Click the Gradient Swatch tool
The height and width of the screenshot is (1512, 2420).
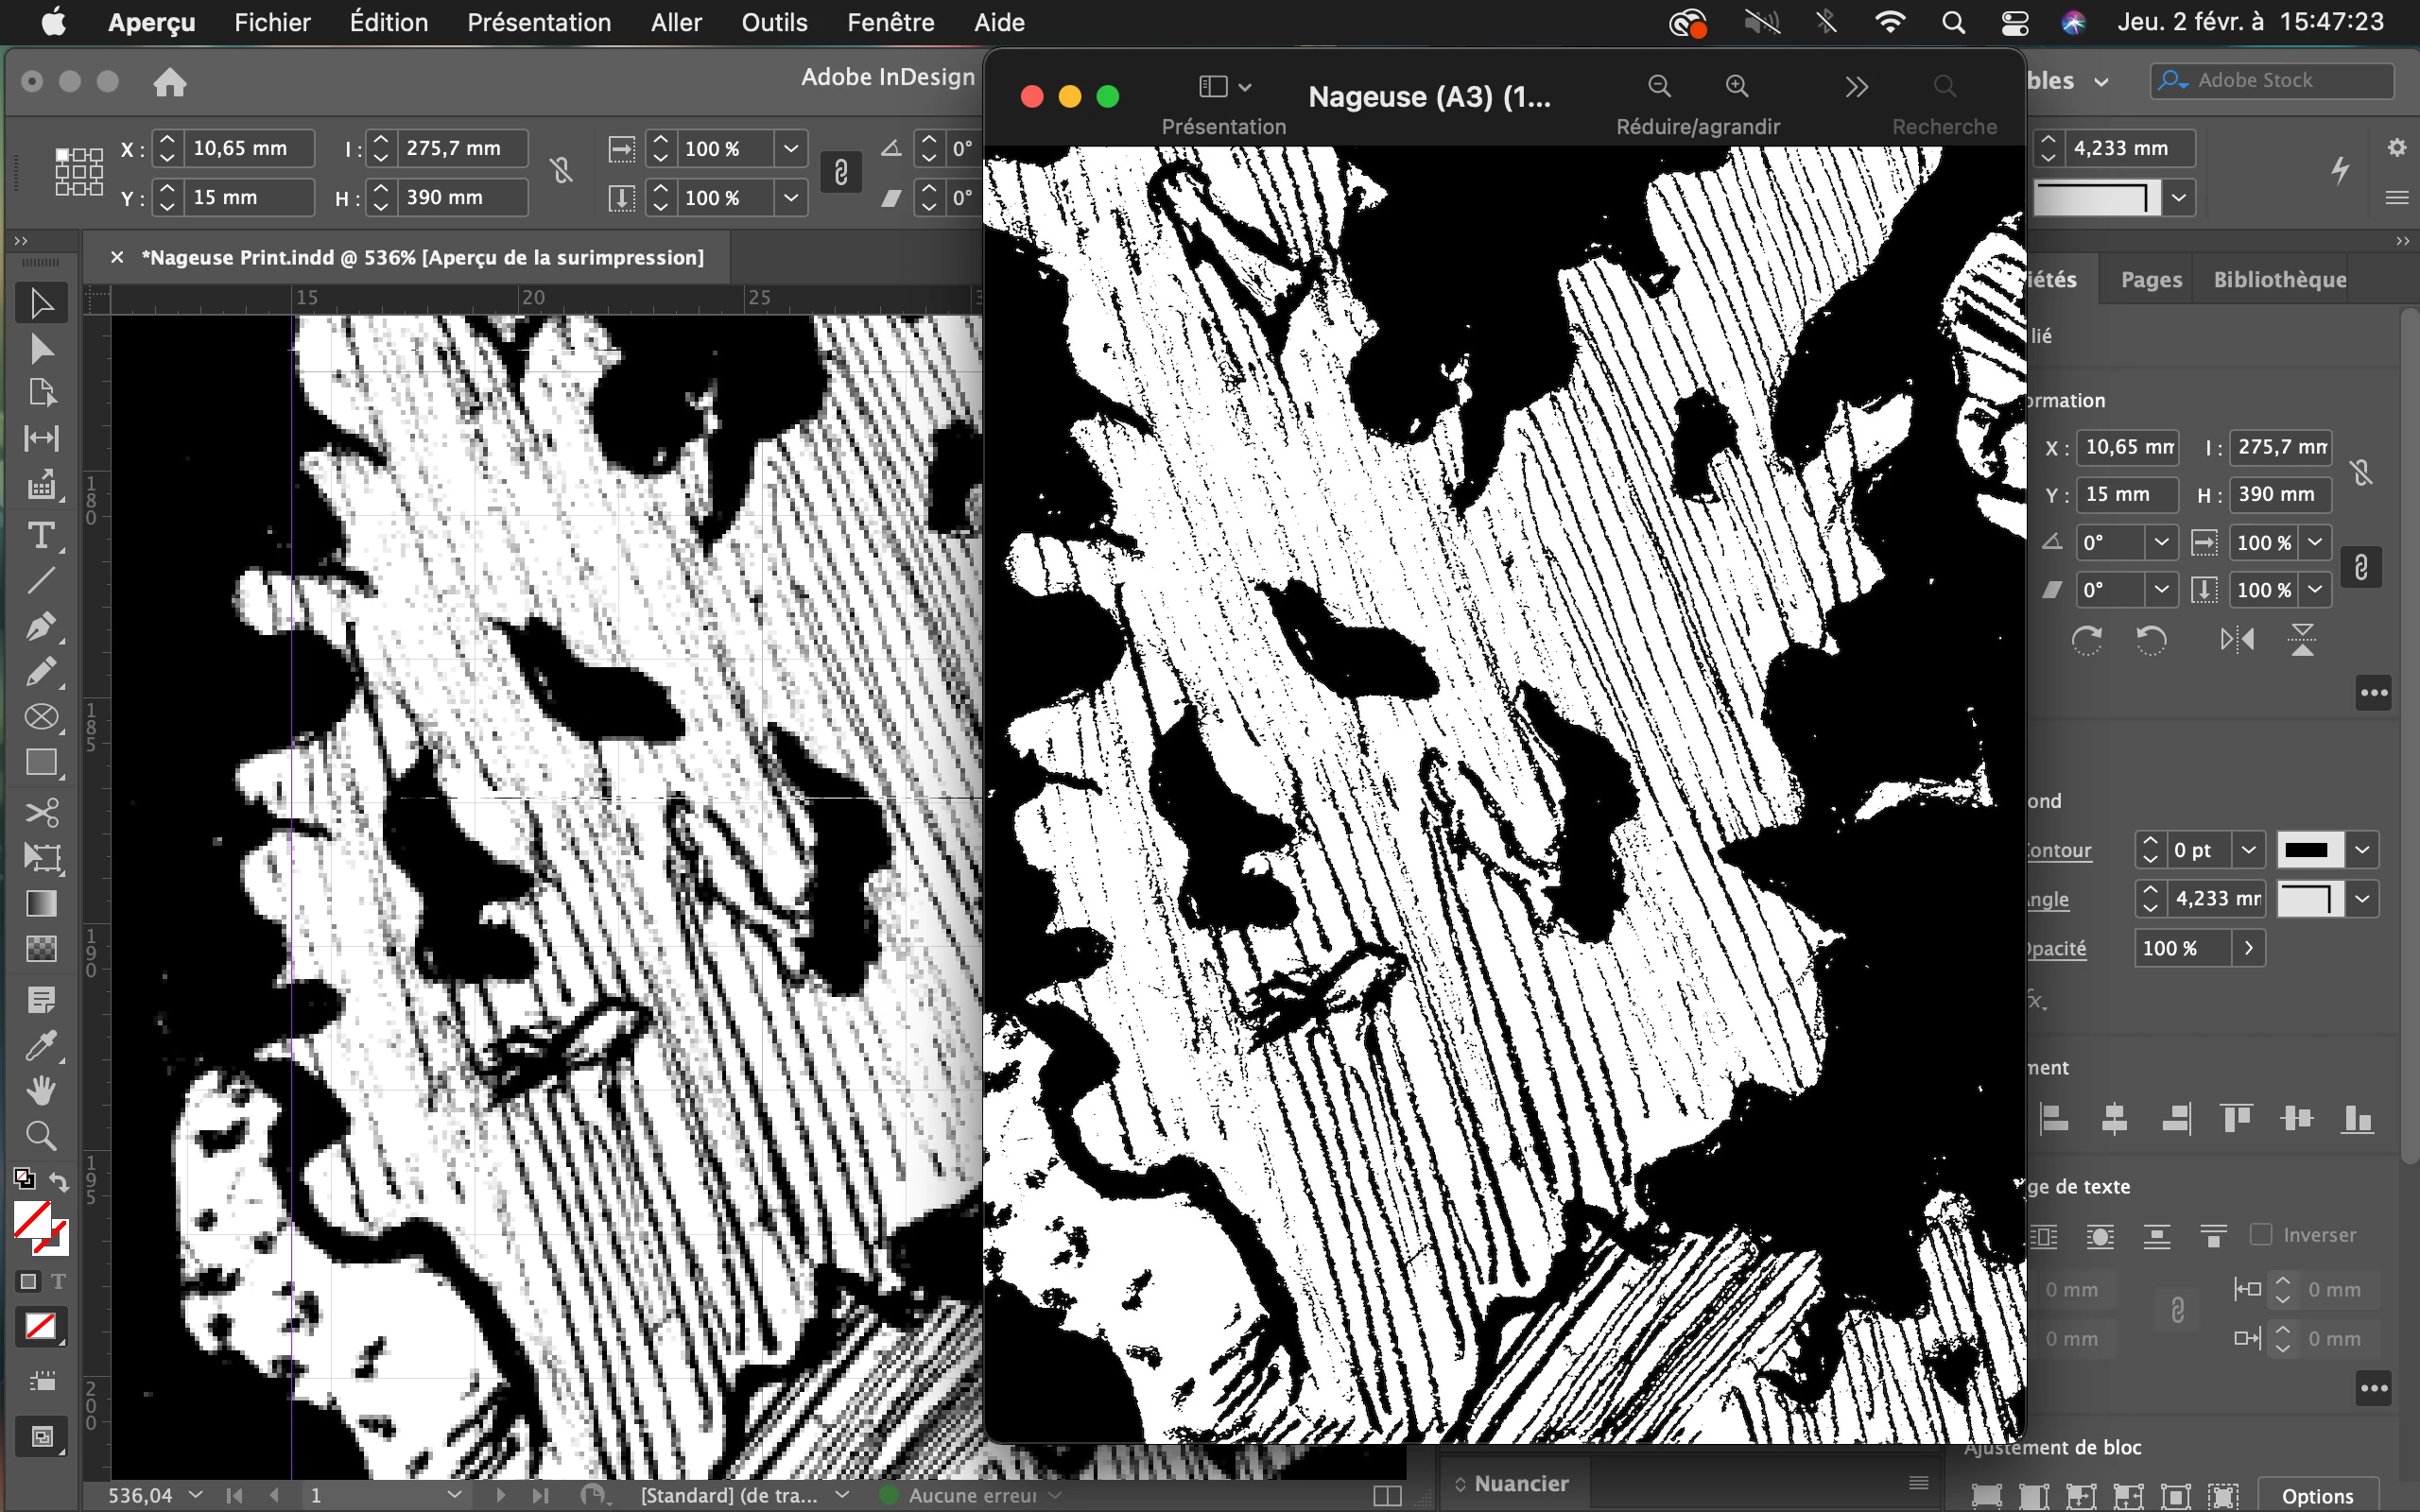point(41,903)
